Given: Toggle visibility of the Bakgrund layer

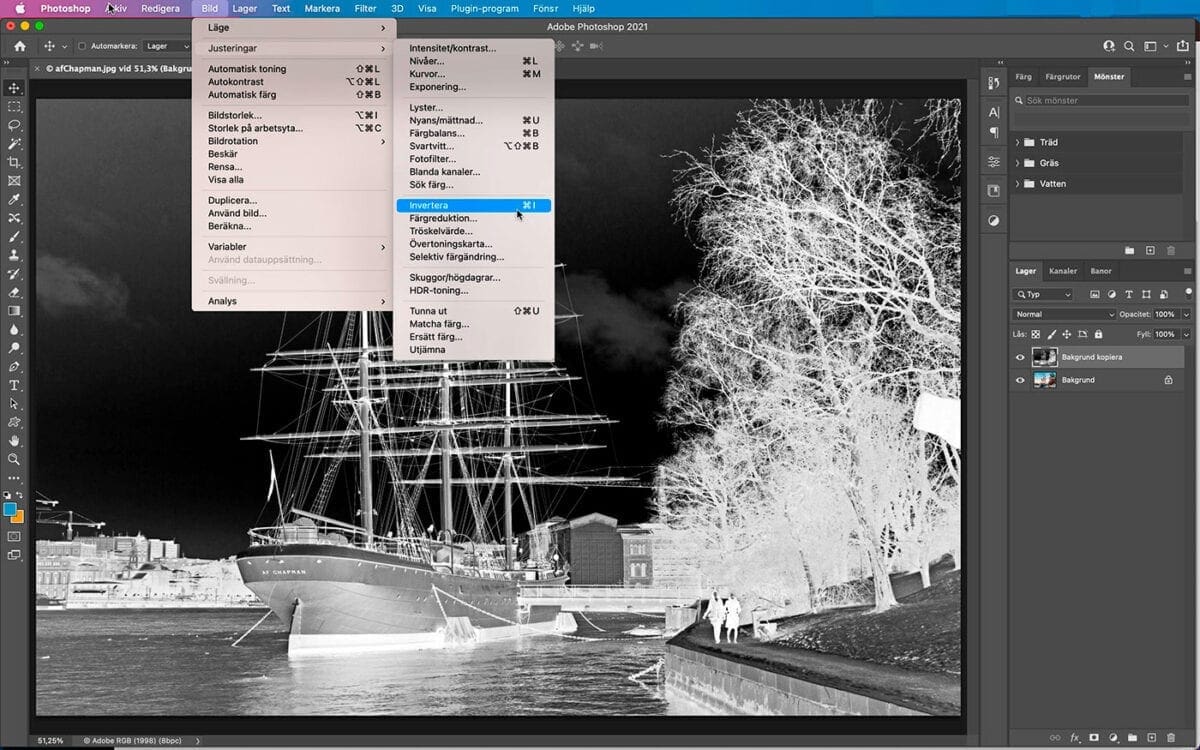Looking at the screenshot, I should (1020, 380).
